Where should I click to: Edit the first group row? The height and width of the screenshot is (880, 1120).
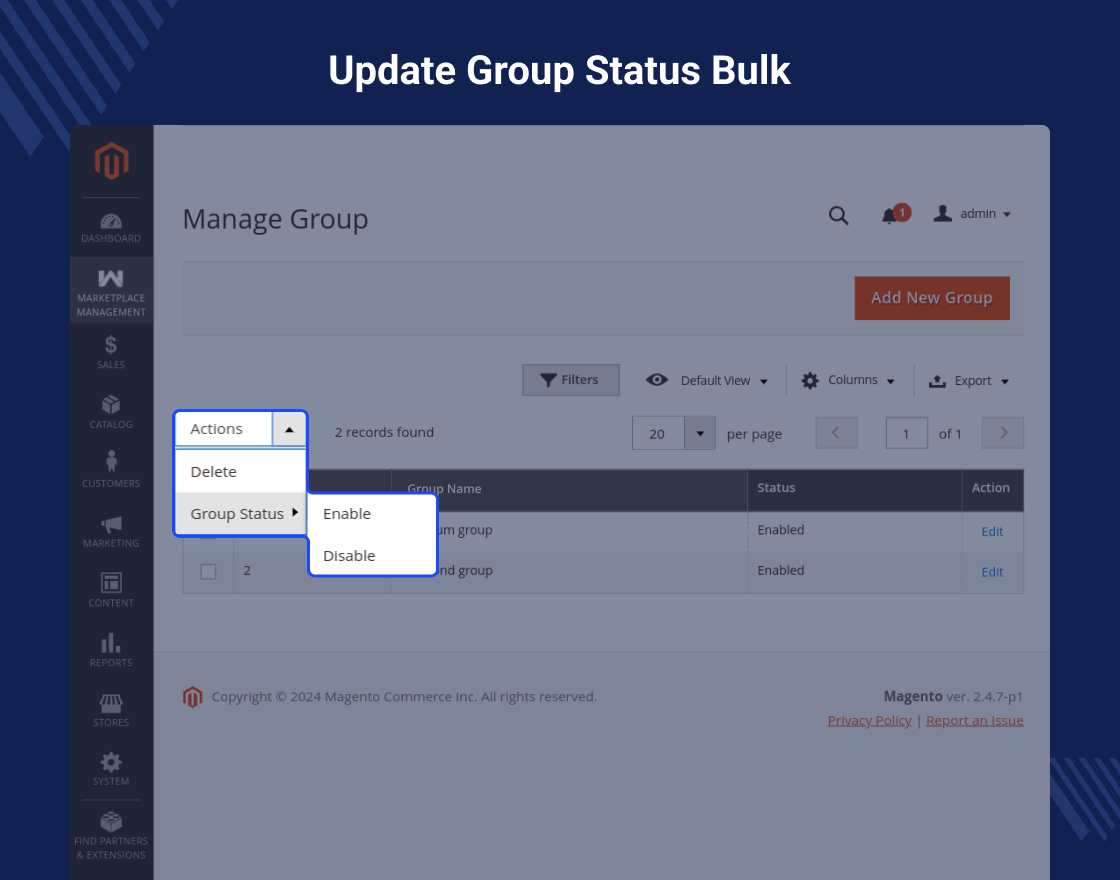pyautogui.click(x=992, y=531)
